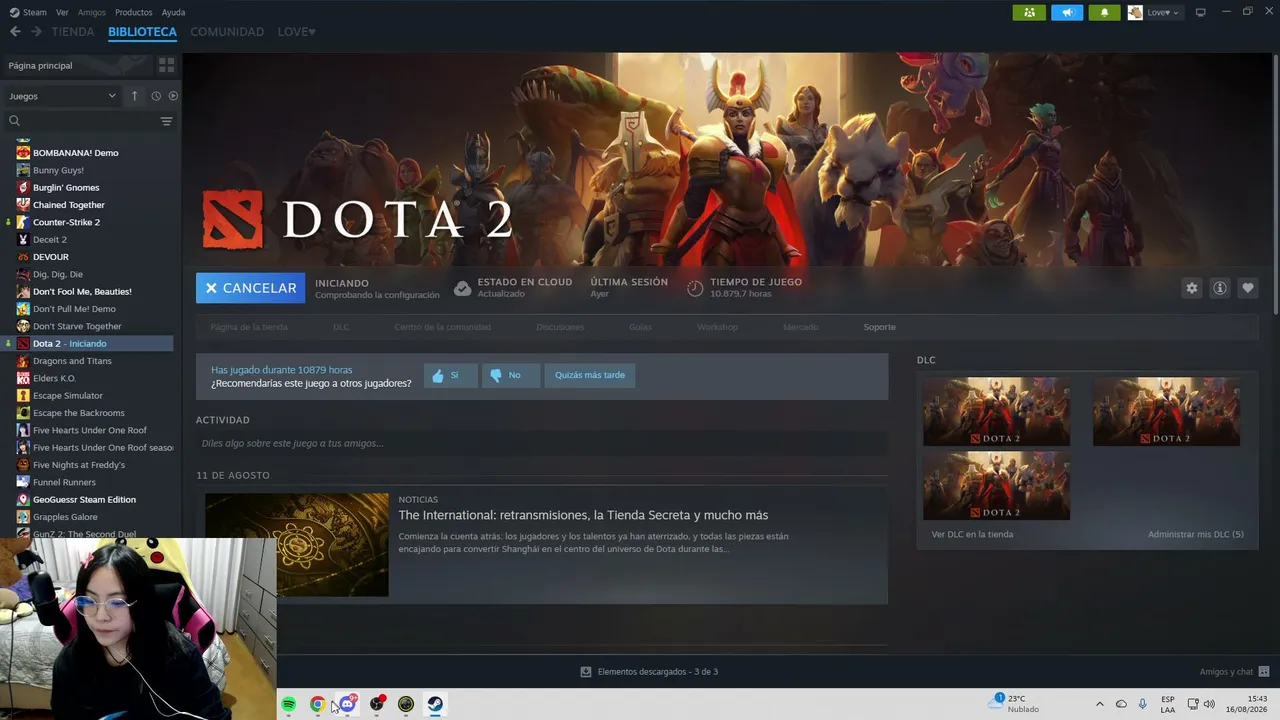The image size is (1280, 720).
Task: Click Quizás más tarde button
Action: tap(590, 375)
